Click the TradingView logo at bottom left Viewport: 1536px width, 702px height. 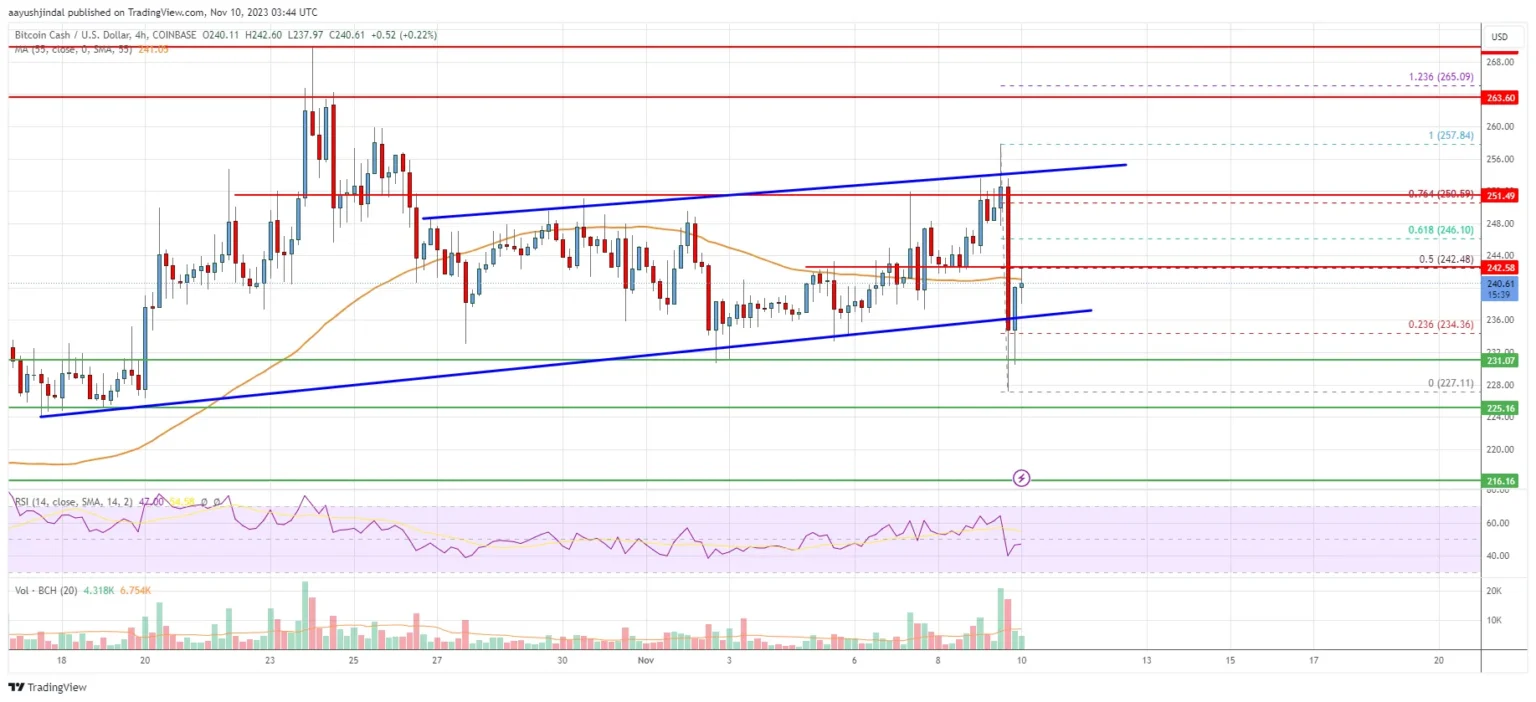click(x=45, y=687)
